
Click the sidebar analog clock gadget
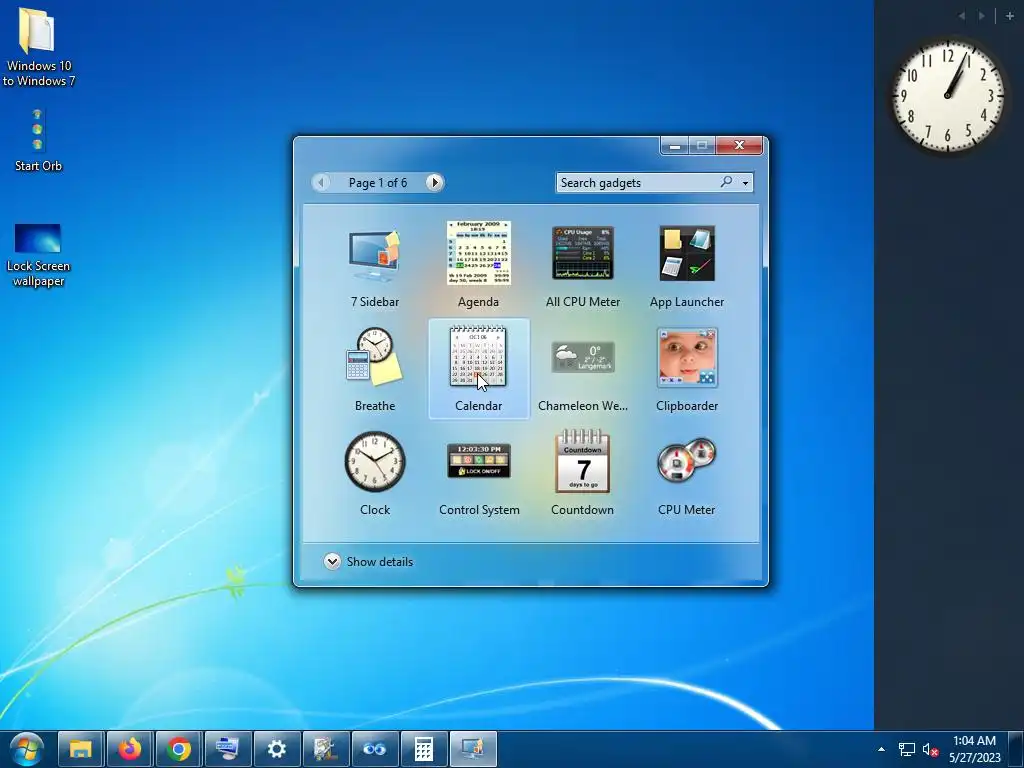tap(947, 96)
